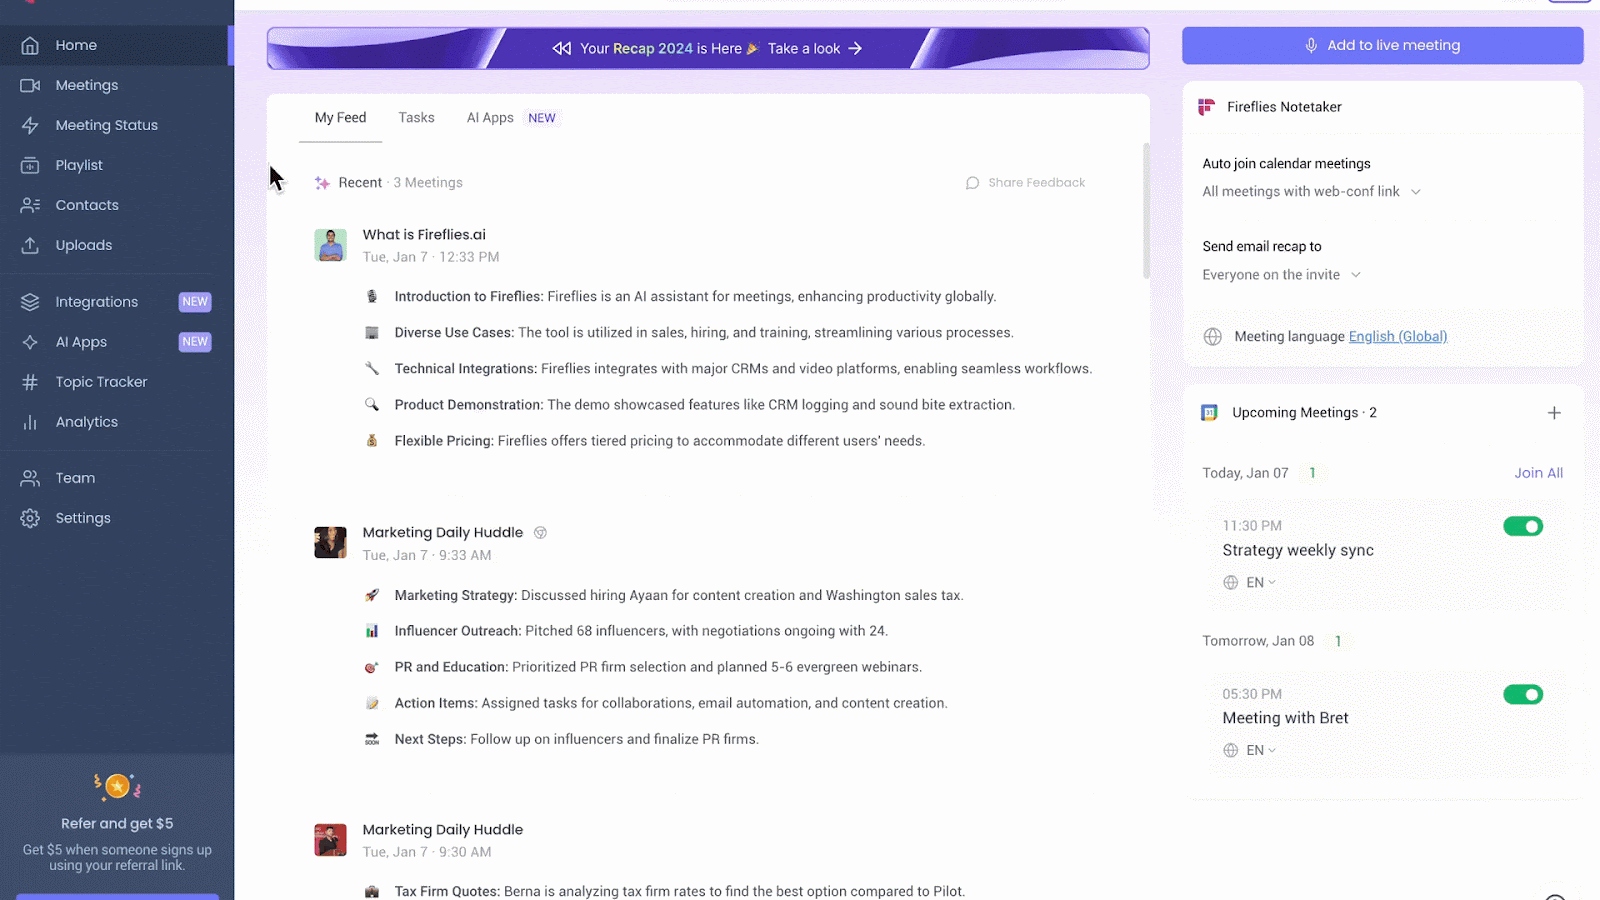
Task: Select the Flexible Pricing summary line
Action: tap(660, 441)
